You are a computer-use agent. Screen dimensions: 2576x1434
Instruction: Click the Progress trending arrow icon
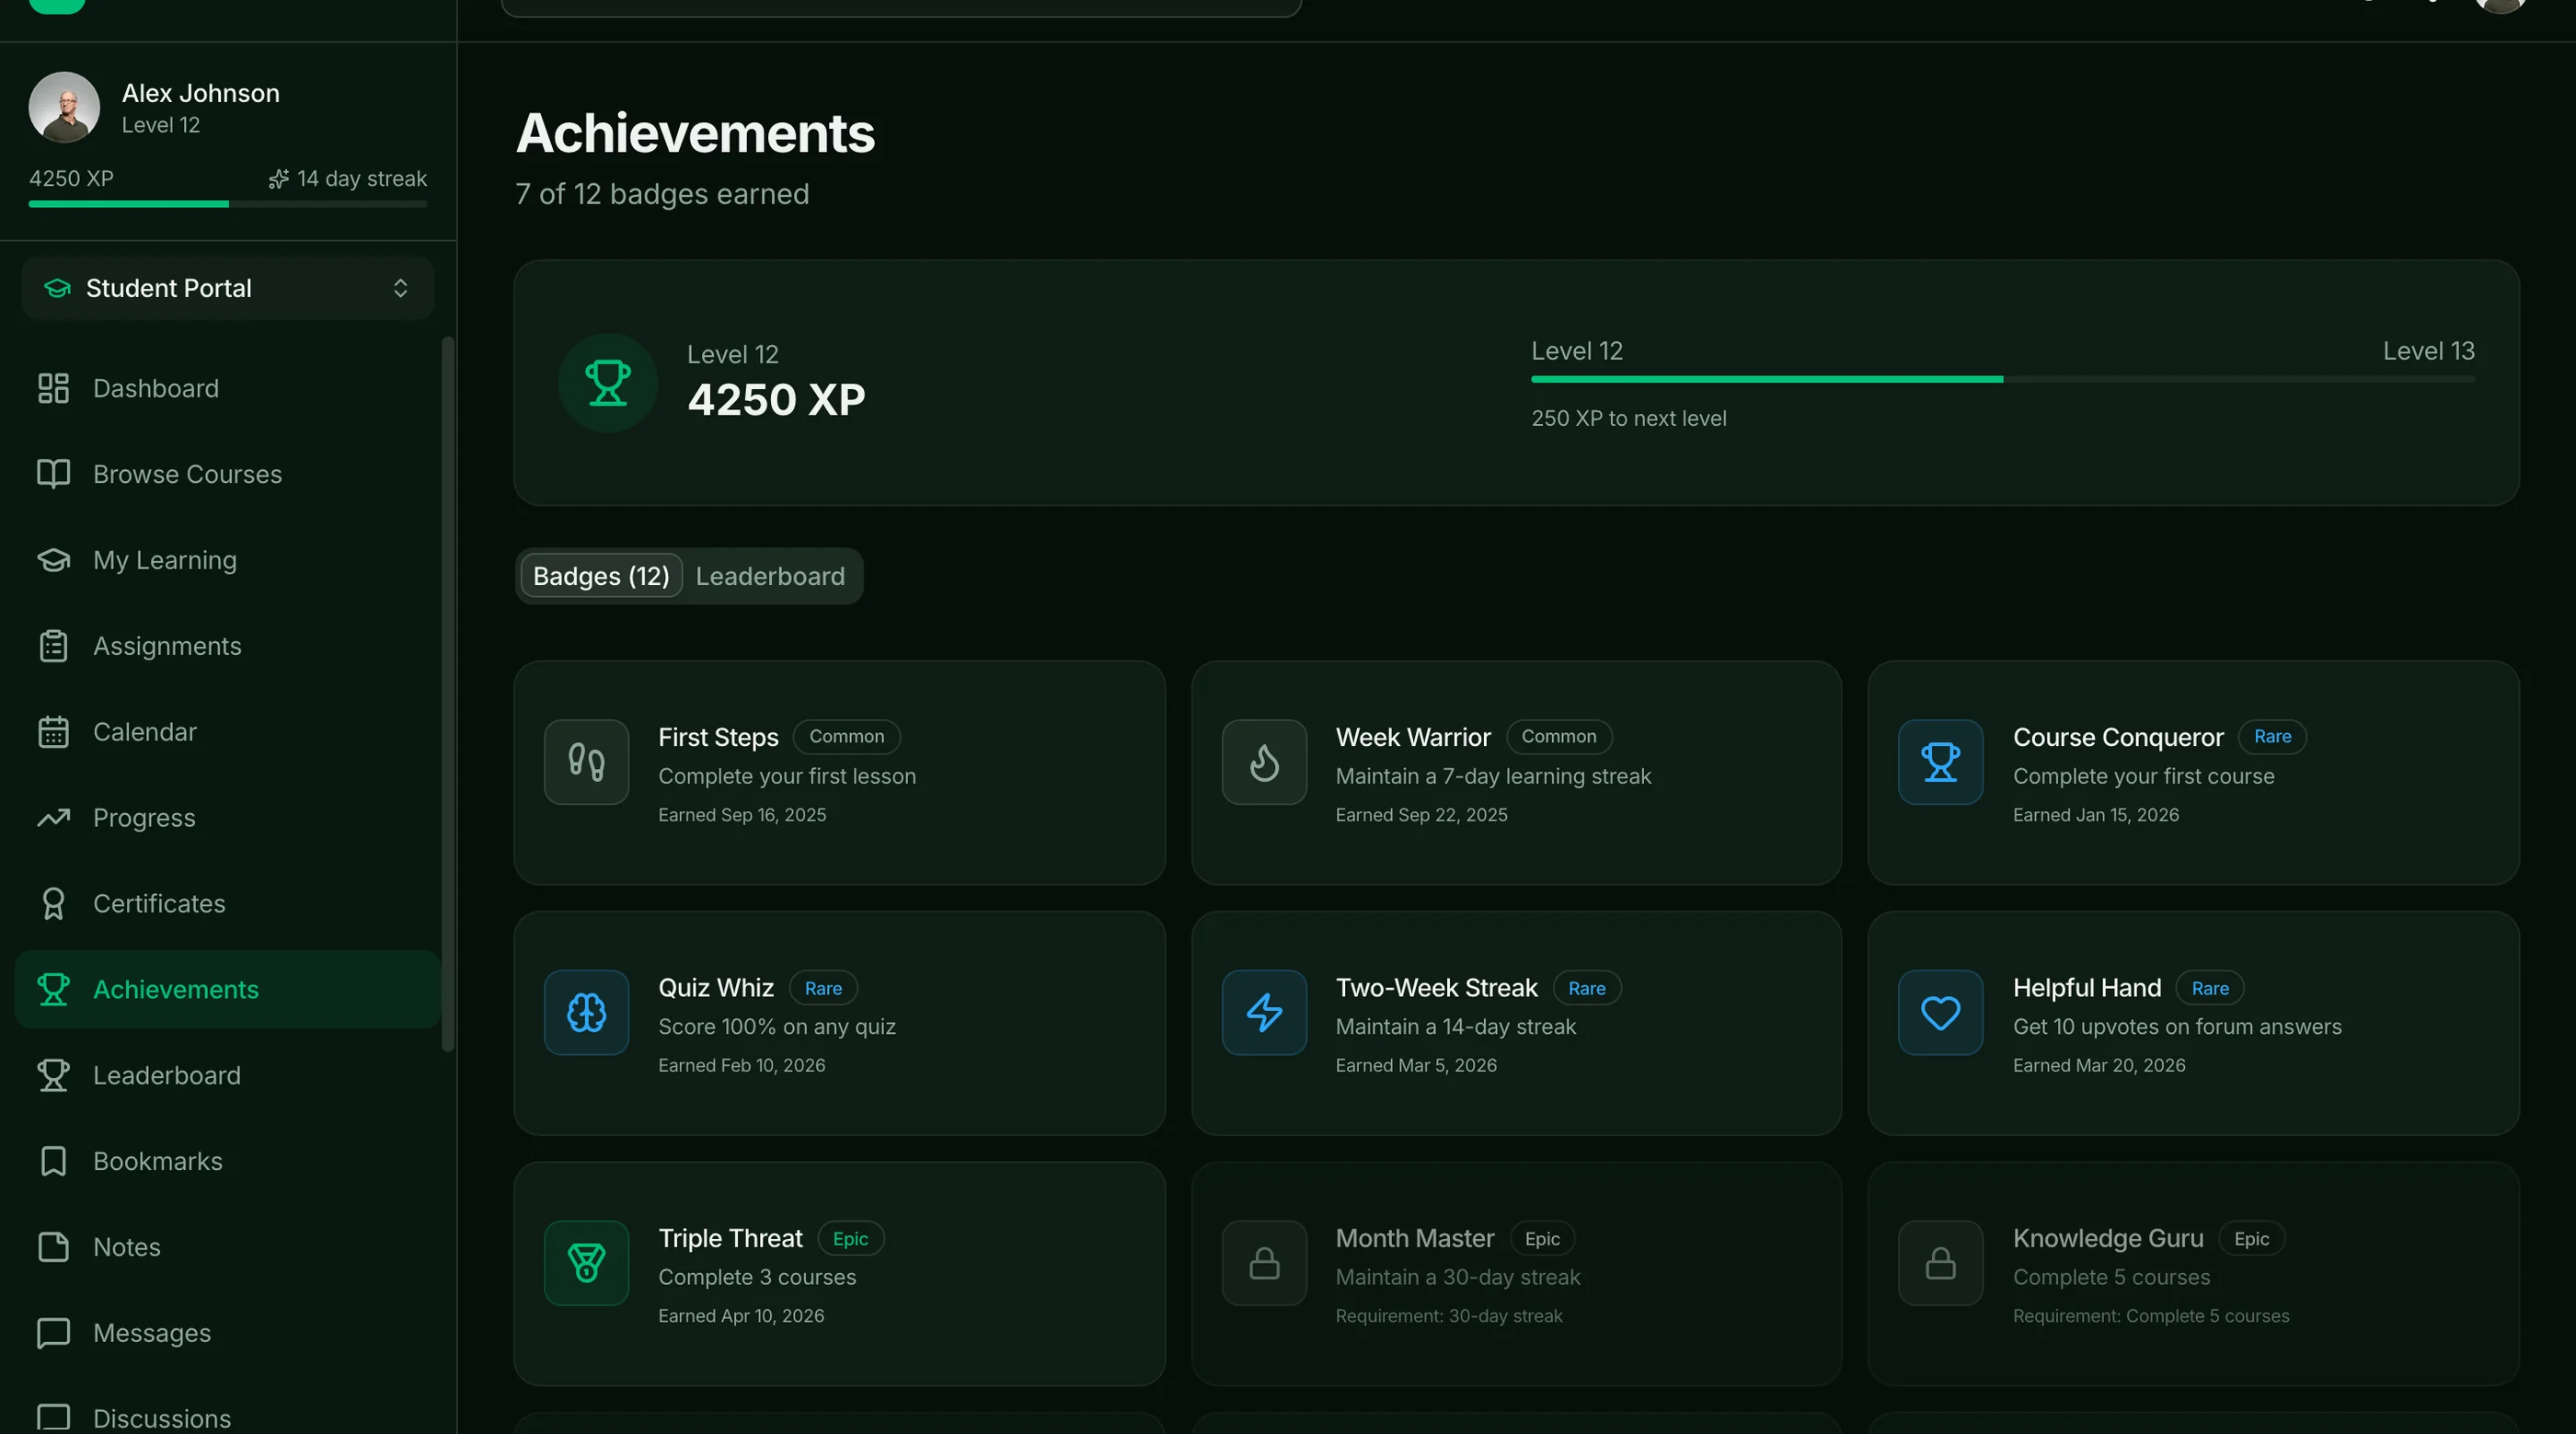[53, 818]
